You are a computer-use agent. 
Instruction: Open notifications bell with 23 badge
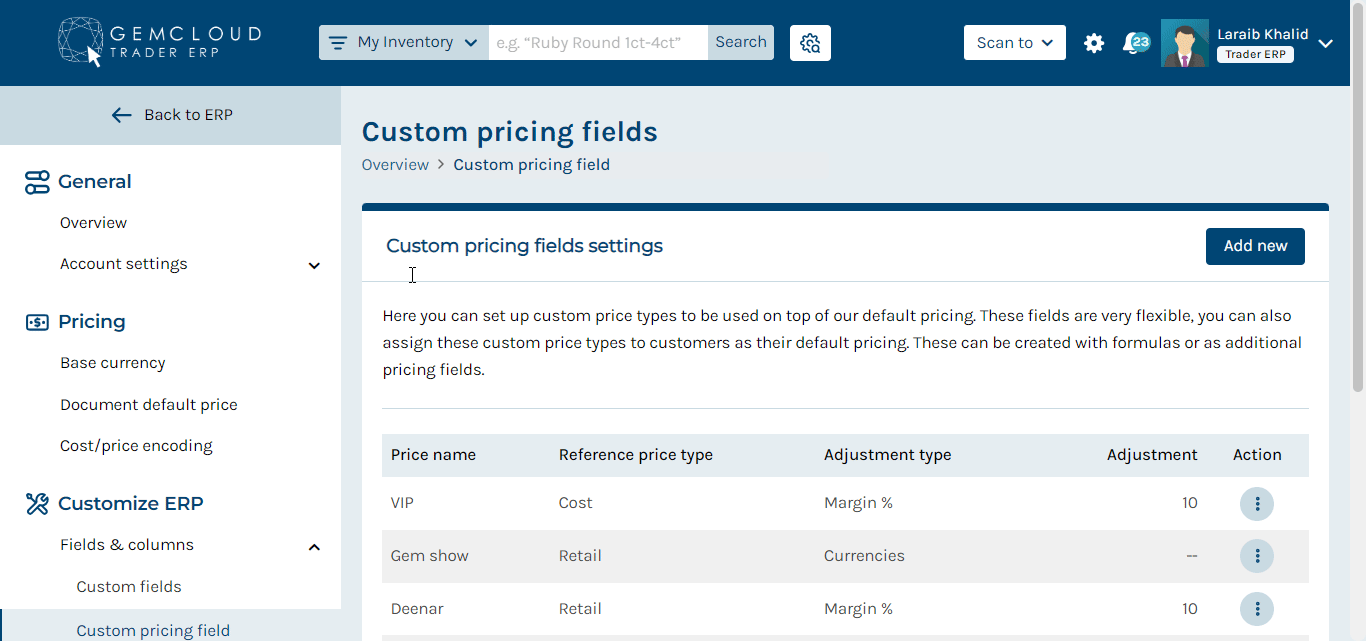pos(1134,43)
